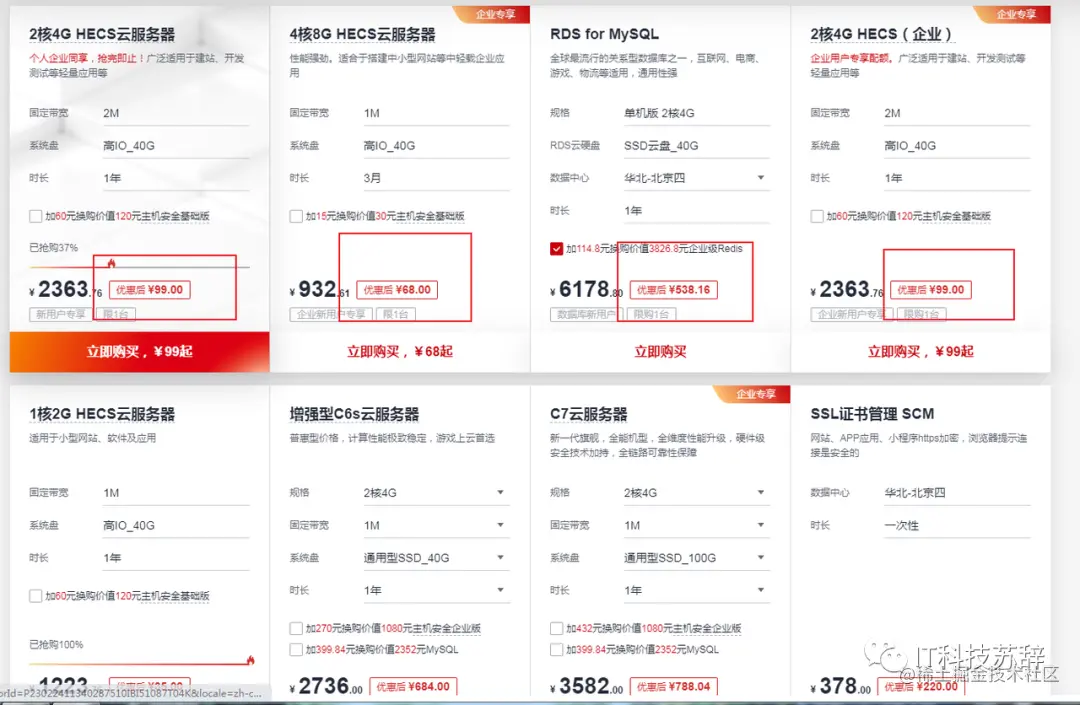The height and width of the screenshot is (705, 1080).
Task: Open the RDS for MySQL title
Action: [604, 34]
